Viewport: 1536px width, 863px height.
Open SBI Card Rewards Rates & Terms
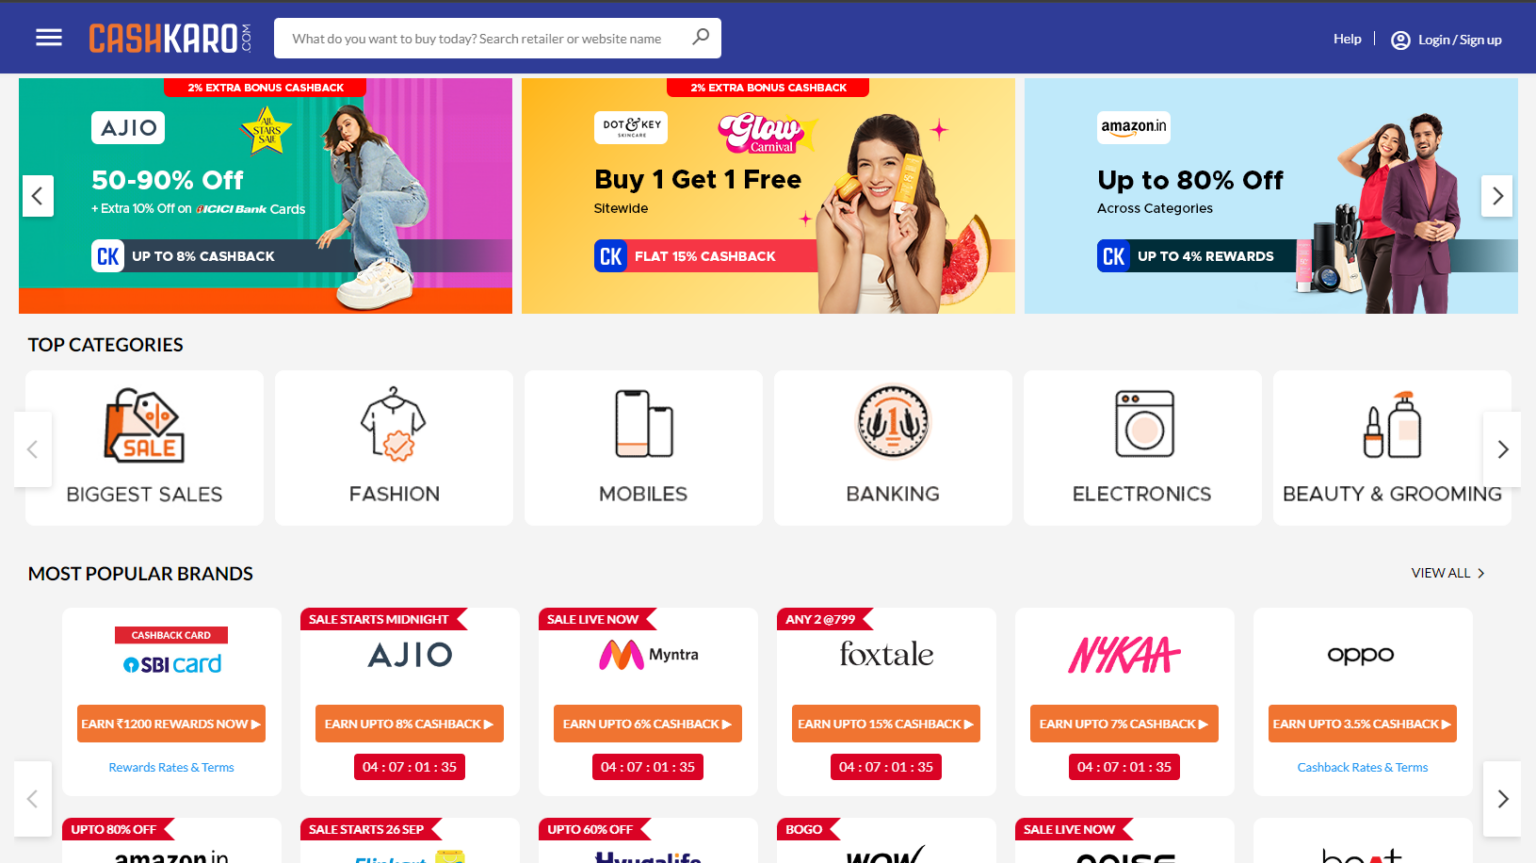point(171,767)
